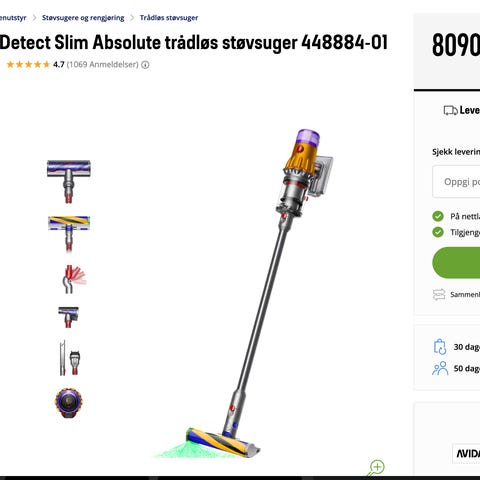Select the mini motorized tool thumbnail

69,317
